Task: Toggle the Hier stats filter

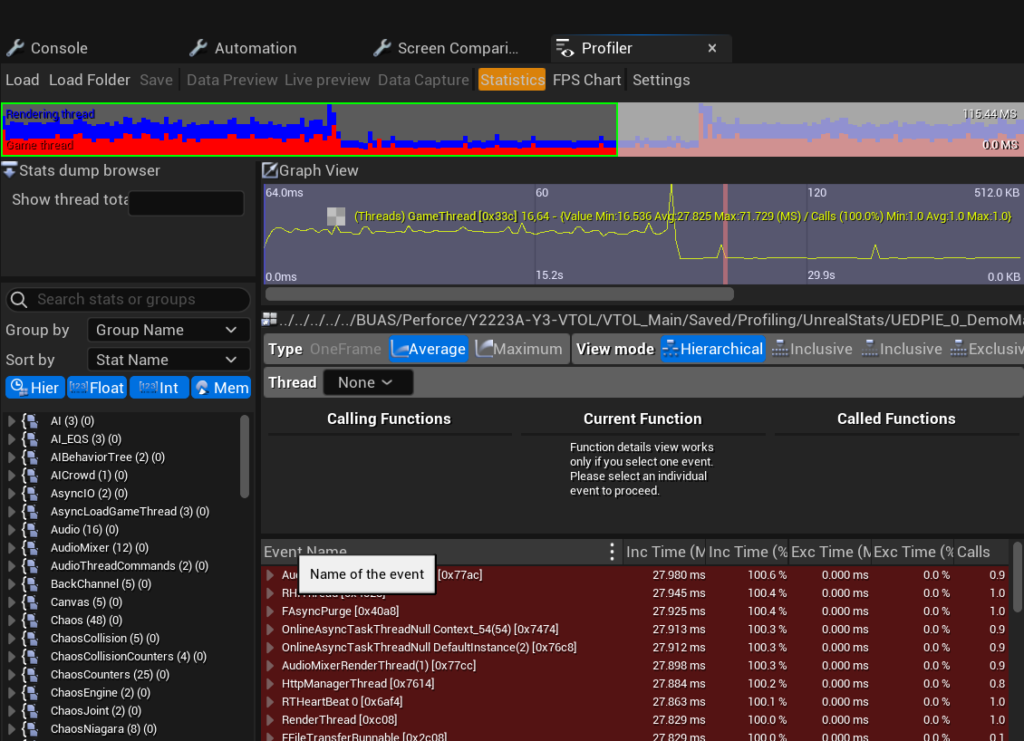Action: point(35,388)
